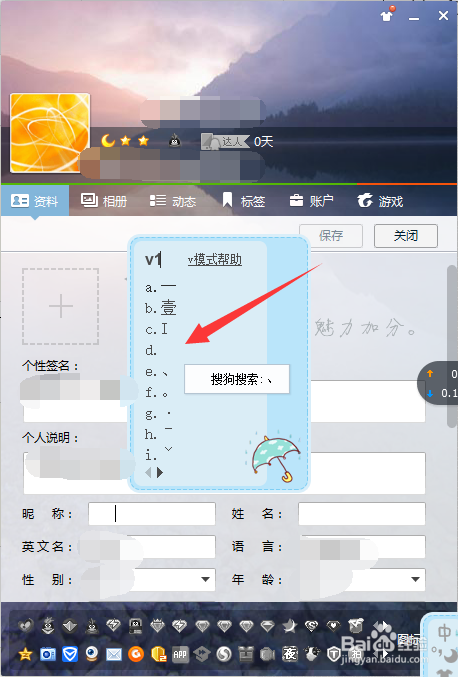Switch to the 游戏 tab
This screenshot has width=458, height=677.
point(380,201)
